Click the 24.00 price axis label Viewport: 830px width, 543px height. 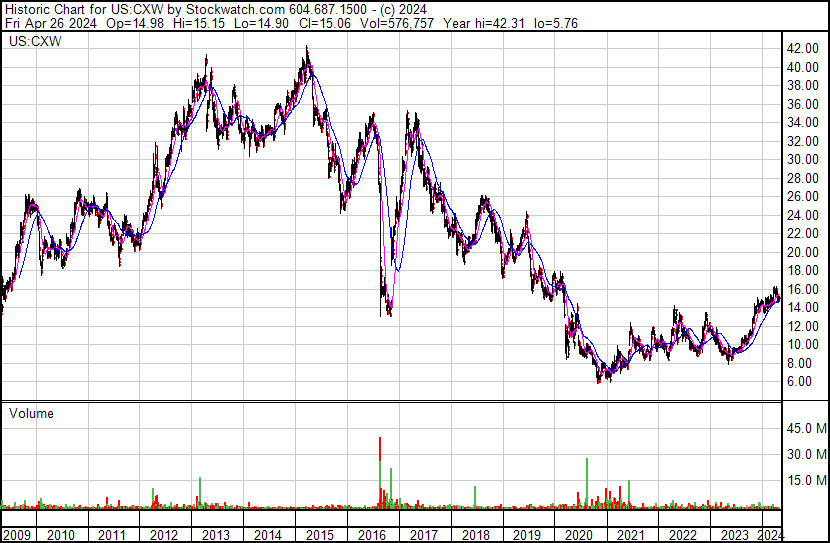(x=803, y=215)
